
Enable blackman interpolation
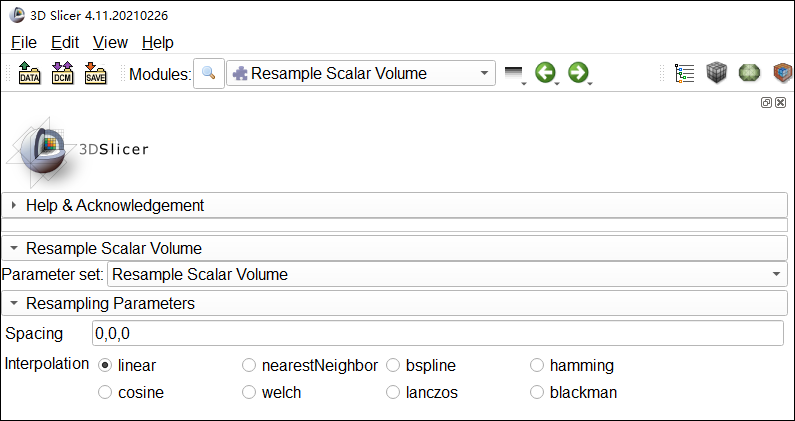pos(537,393)
